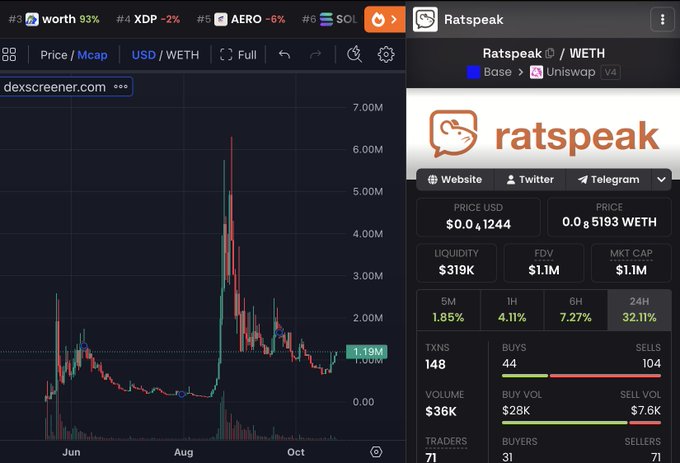Image resolution: width=680 pixels, height=463 pixels.
Task: Select the 24H timeframe tab
Action: [639, 310]
